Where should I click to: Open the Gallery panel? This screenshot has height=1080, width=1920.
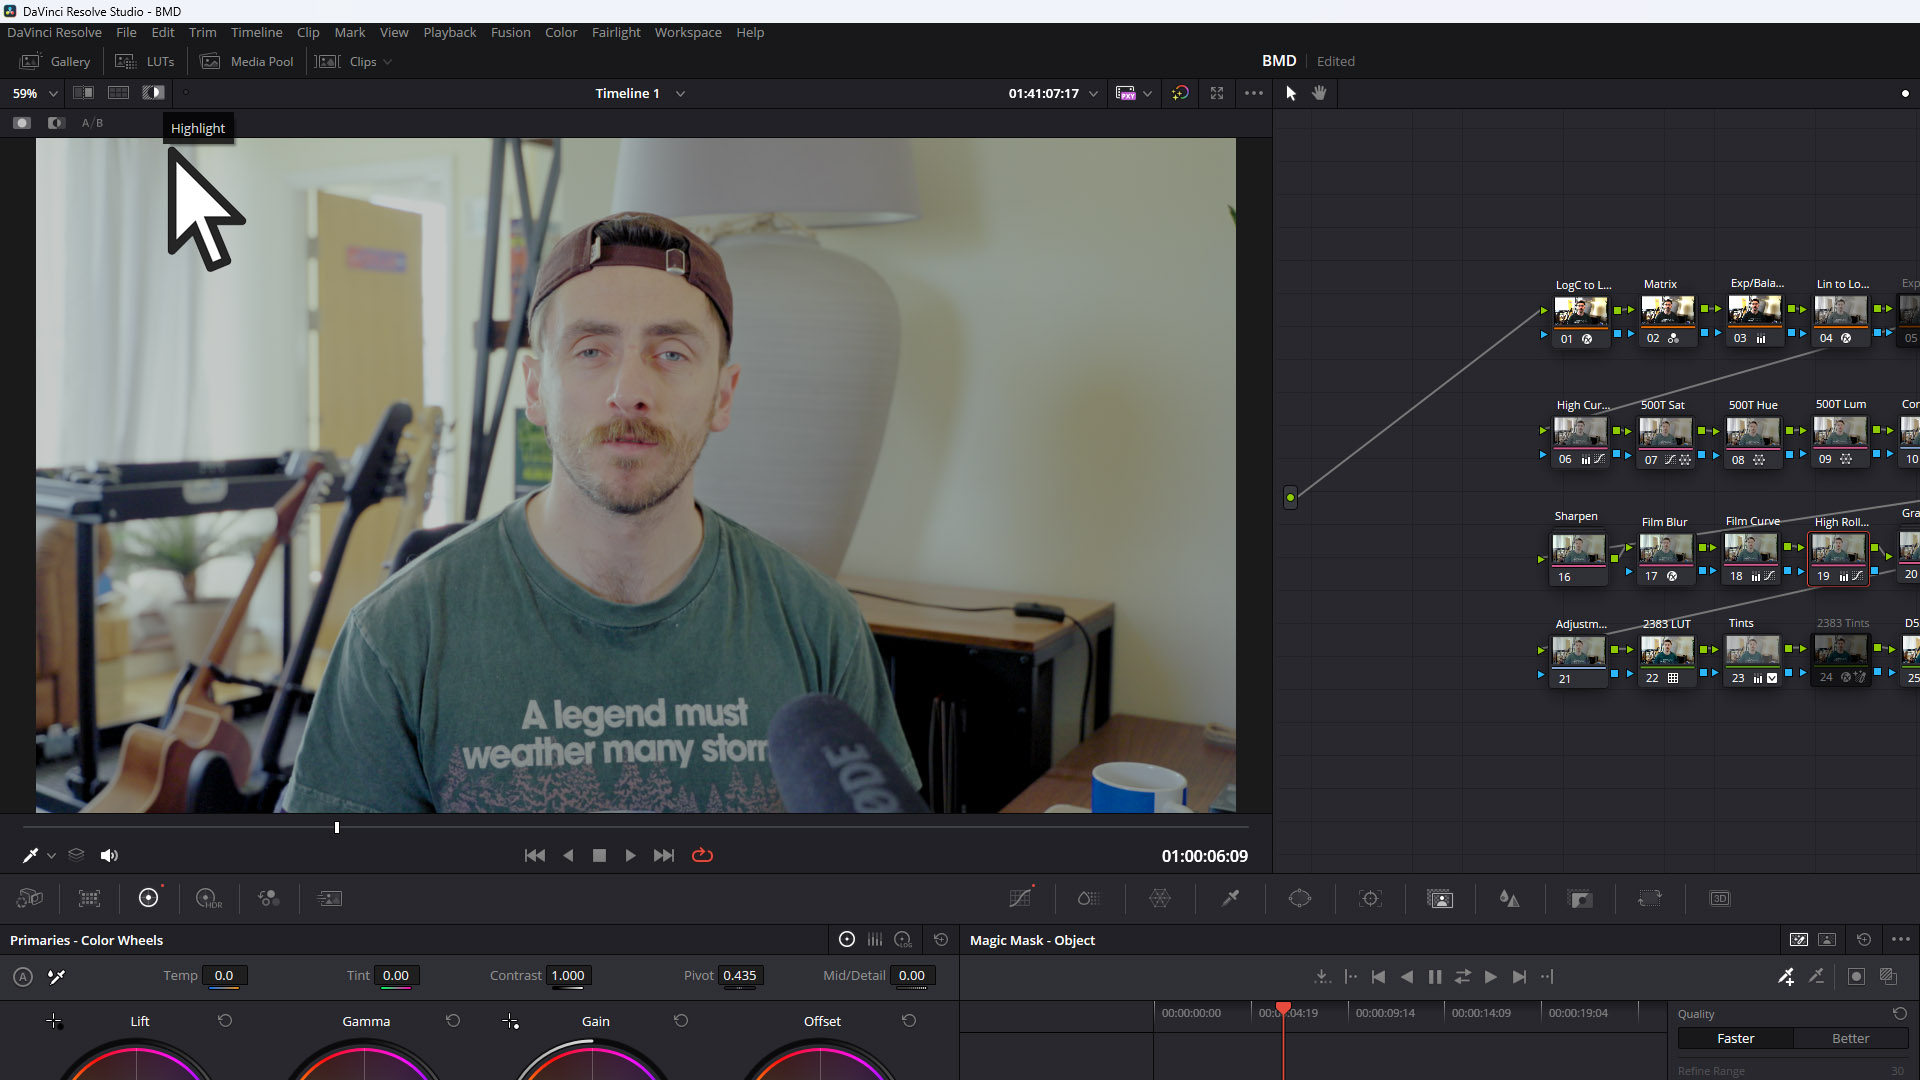[55, 61]
